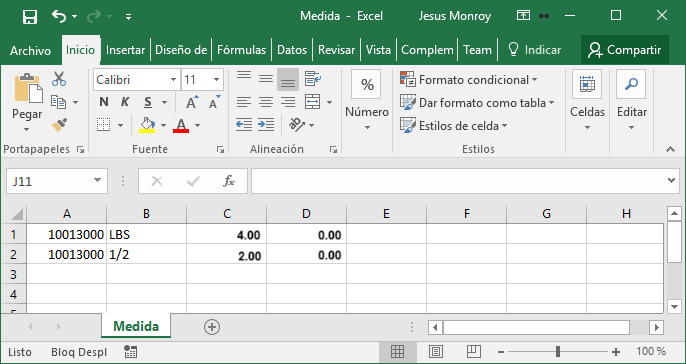Click the select all corner triangle

tap(18, 214)
